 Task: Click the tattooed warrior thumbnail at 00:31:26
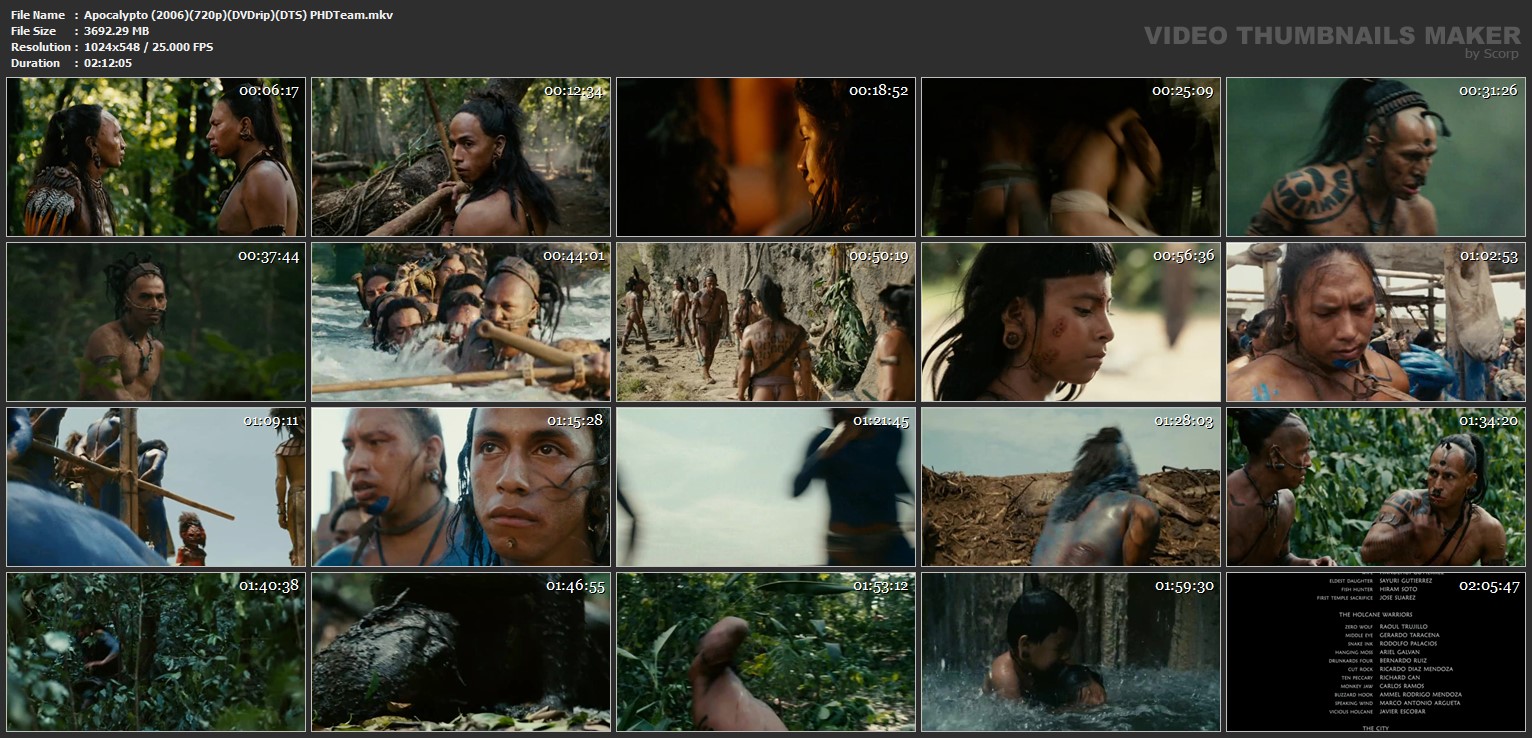[x=1376, y=157]
